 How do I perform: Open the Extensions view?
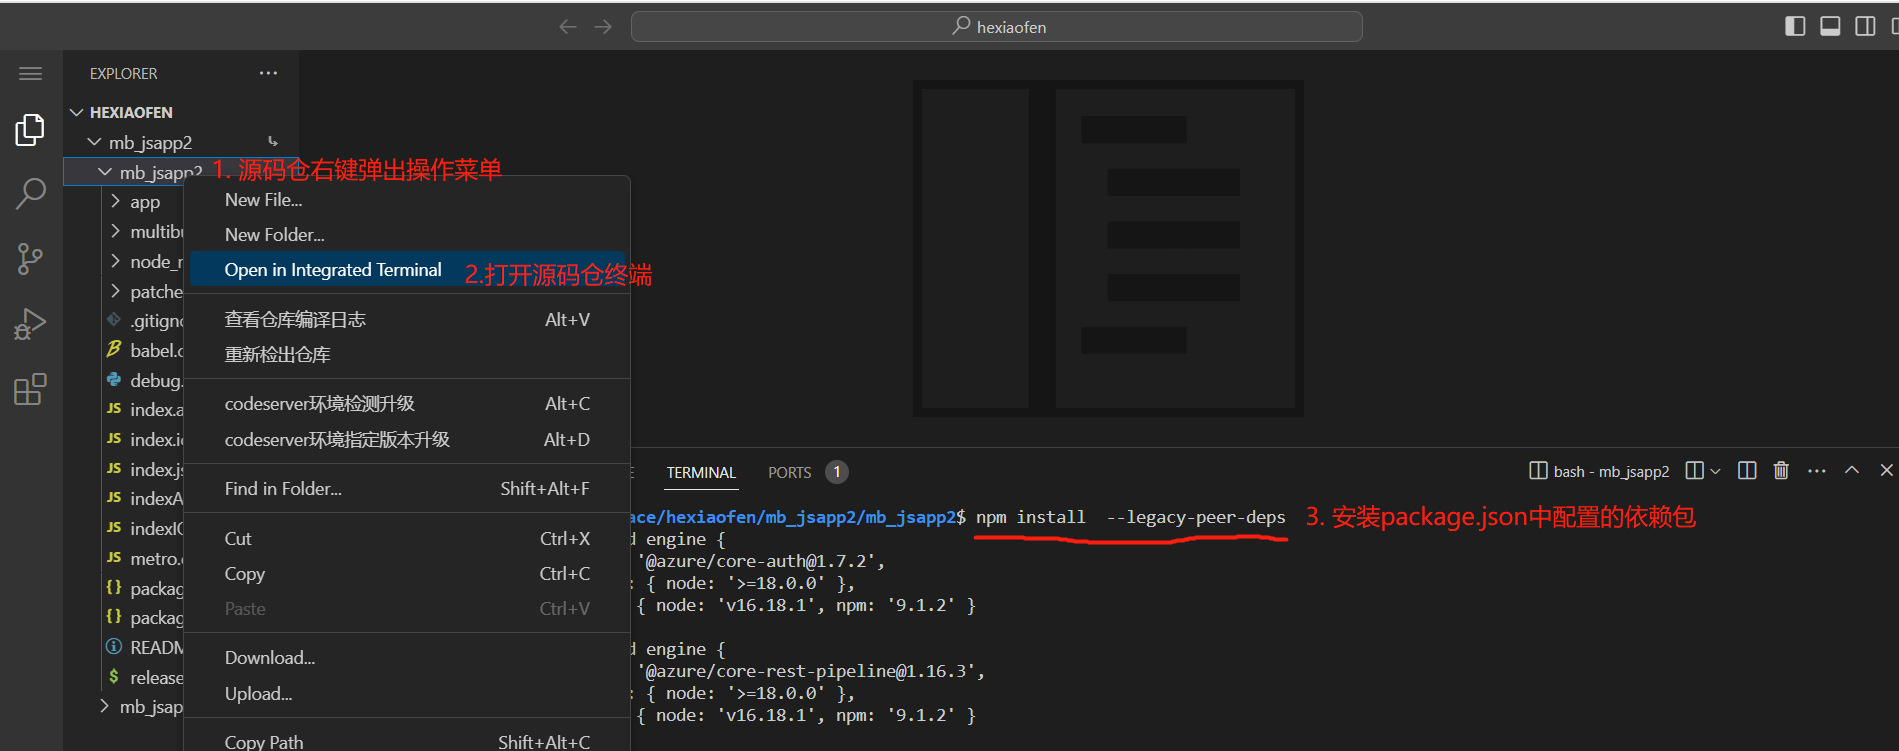click(x=30, y=389)
